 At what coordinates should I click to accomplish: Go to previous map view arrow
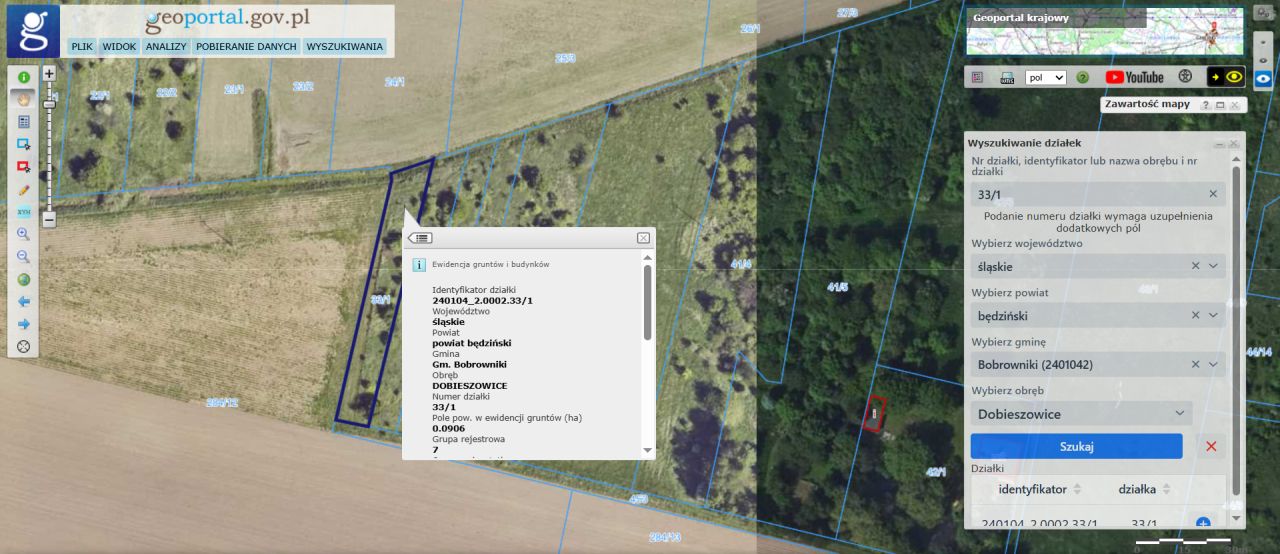(24, 301)
